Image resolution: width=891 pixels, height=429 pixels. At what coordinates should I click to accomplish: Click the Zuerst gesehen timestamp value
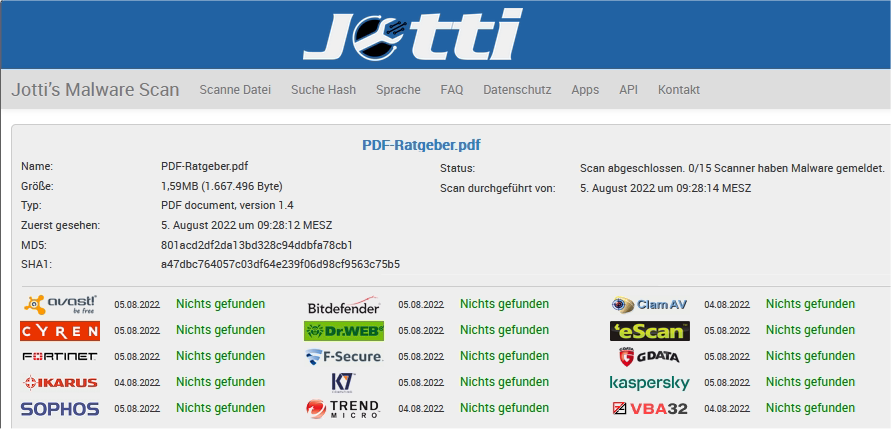[247, 225]
